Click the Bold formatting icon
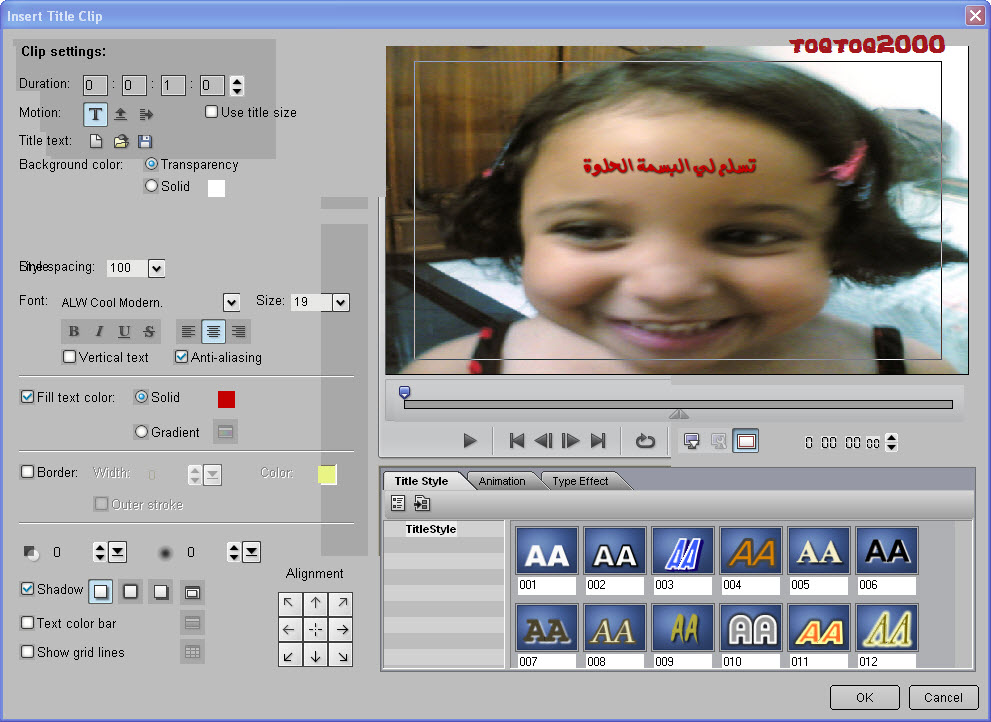 coord(74,332)
